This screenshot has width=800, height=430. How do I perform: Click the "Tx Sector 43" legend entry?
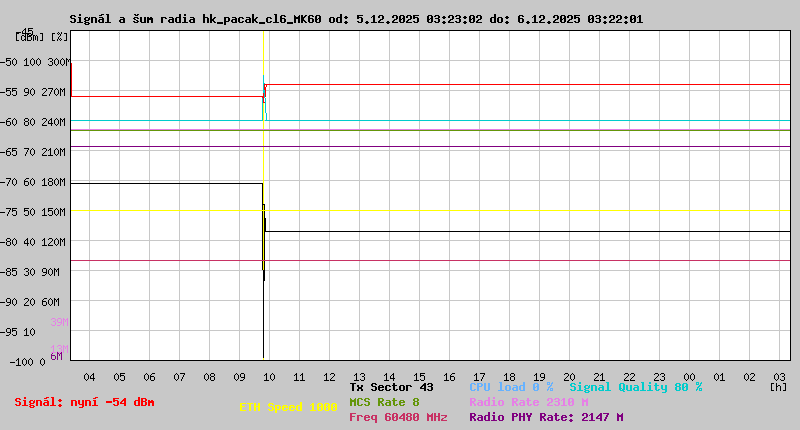tap(391, 387)
